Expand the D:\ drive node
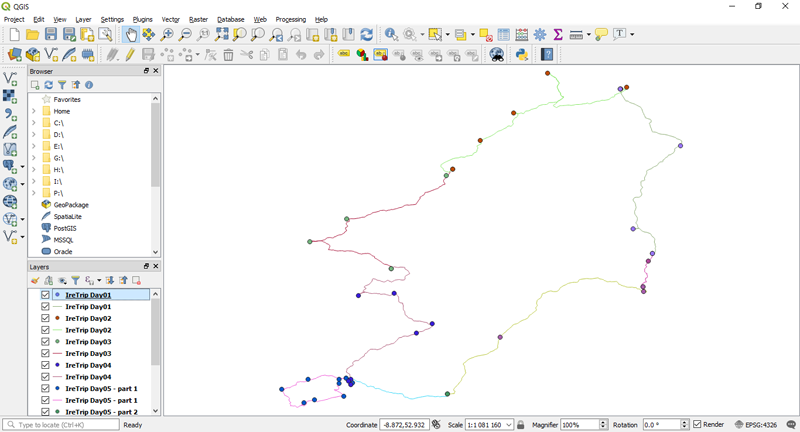Image resolution: width=800 pixels, height=432 pixels. (x=34, y=135)
